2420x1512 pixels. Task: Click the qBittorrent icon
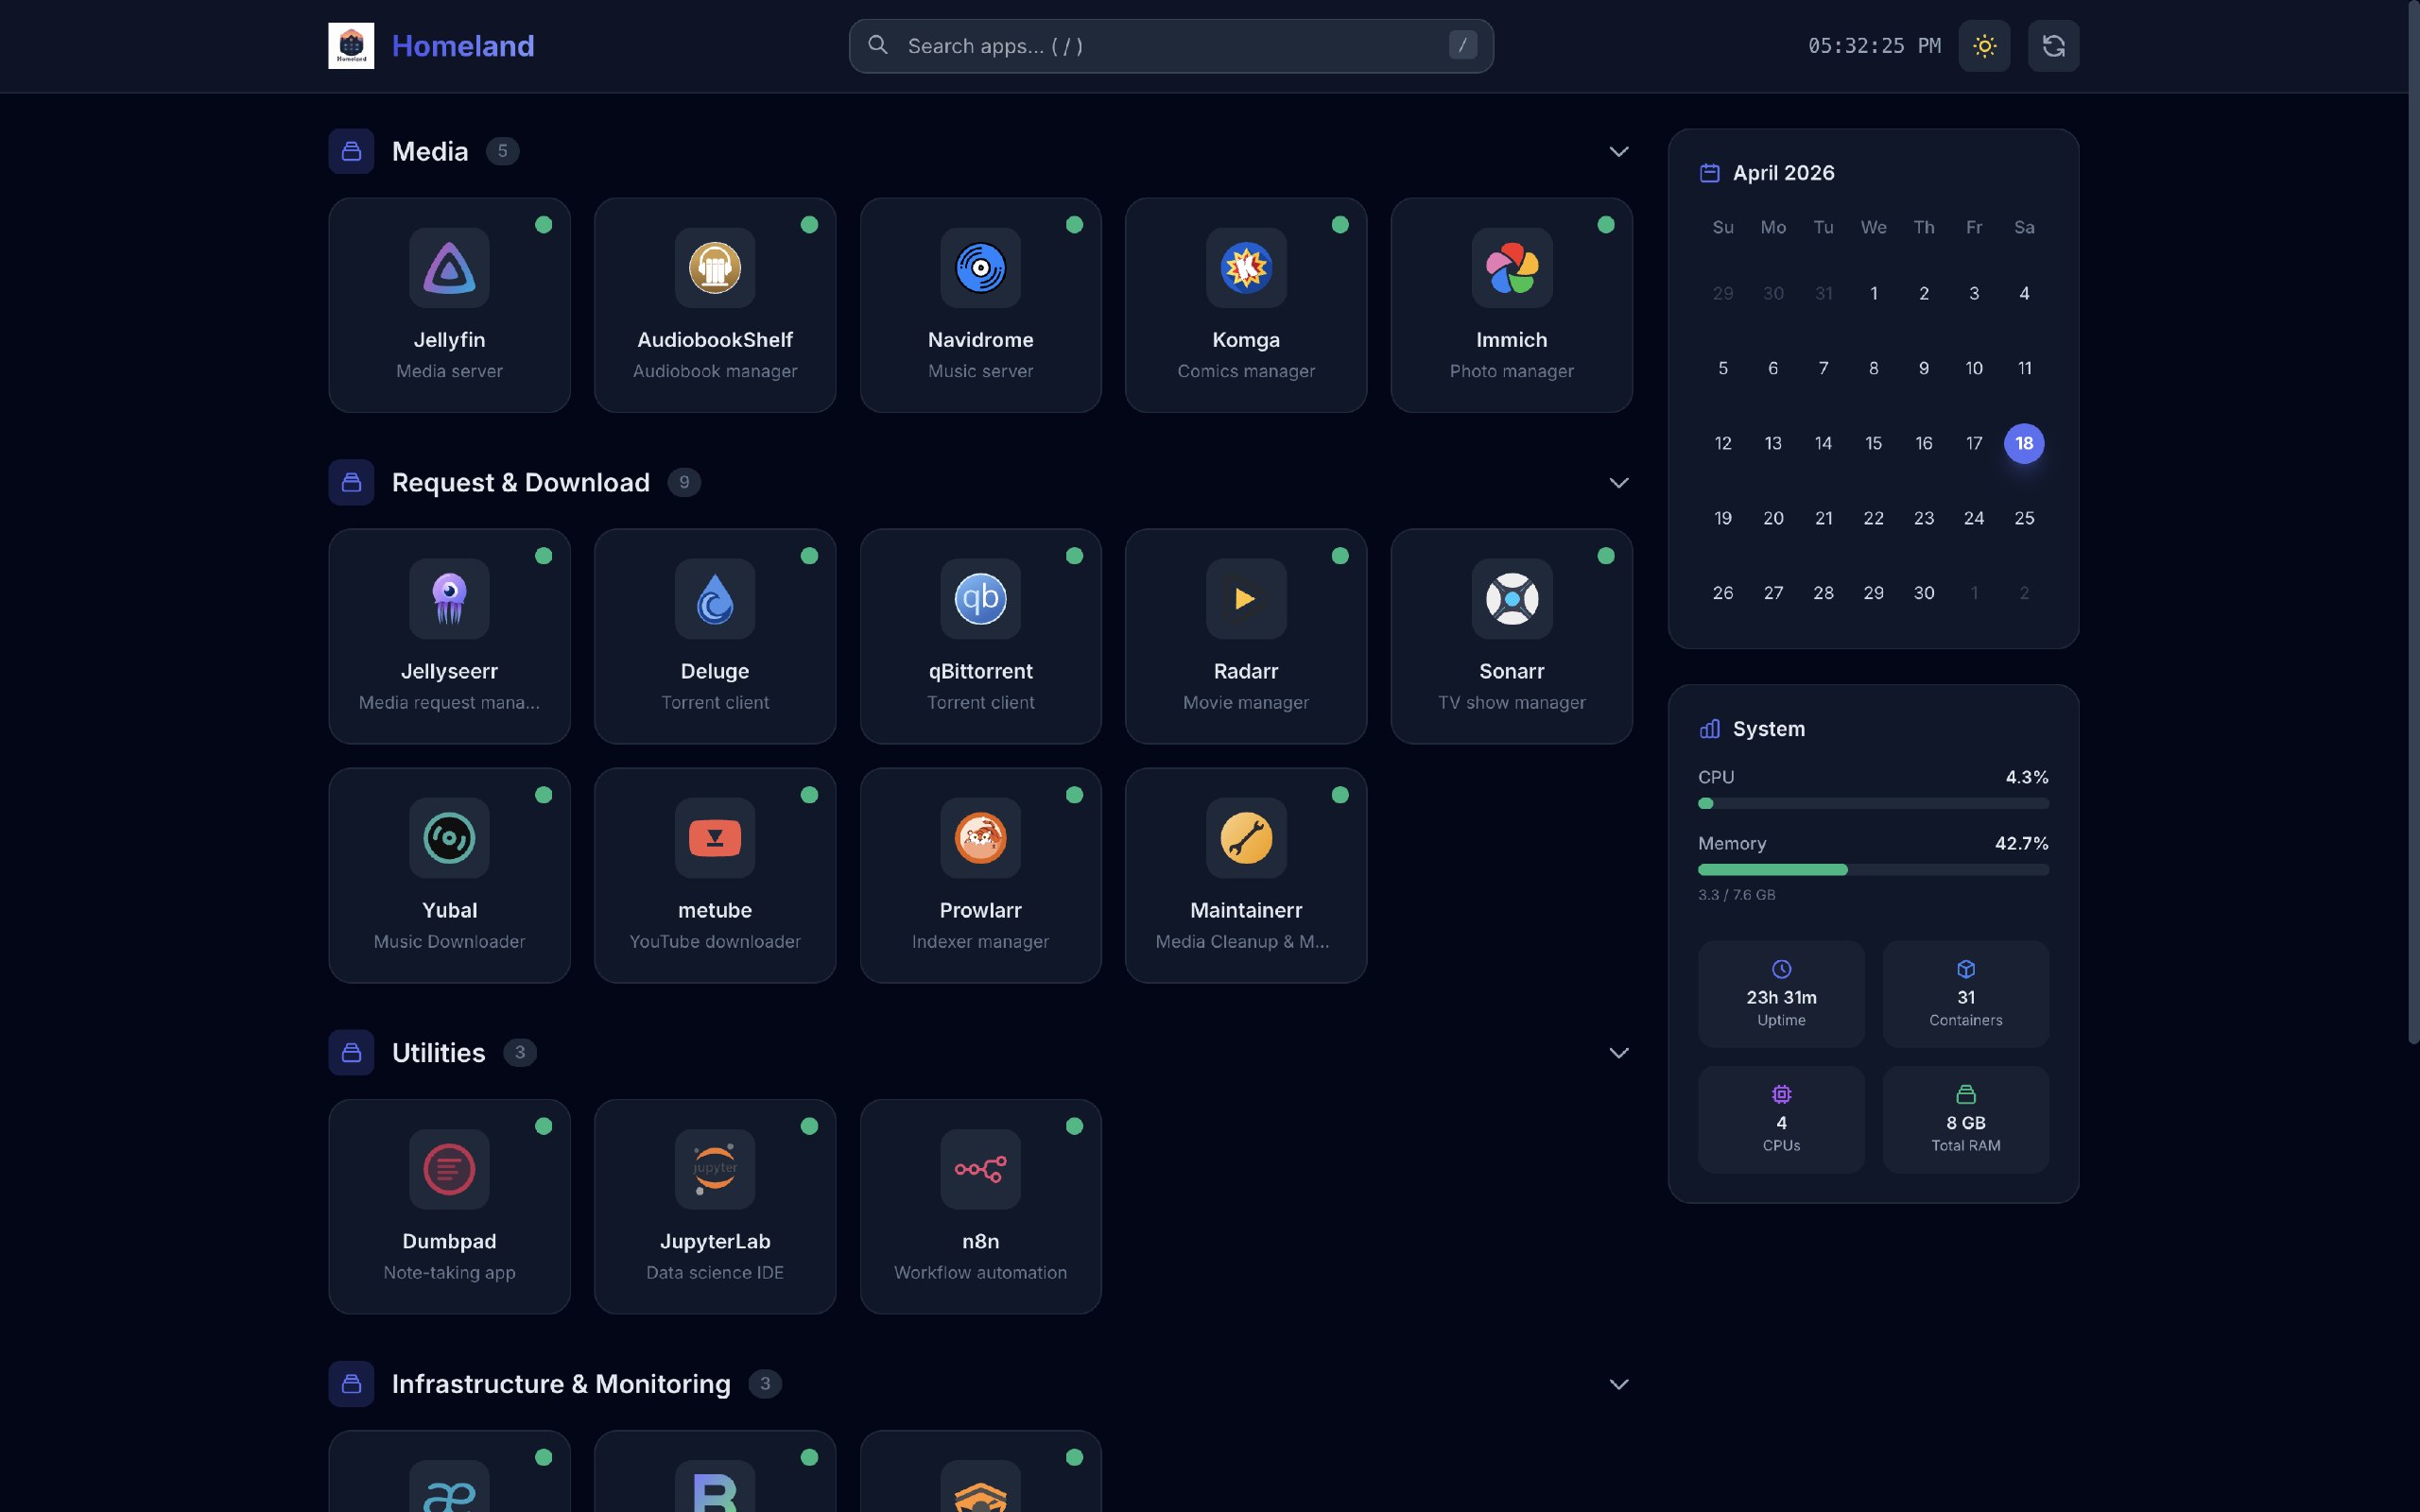[980, 599]
